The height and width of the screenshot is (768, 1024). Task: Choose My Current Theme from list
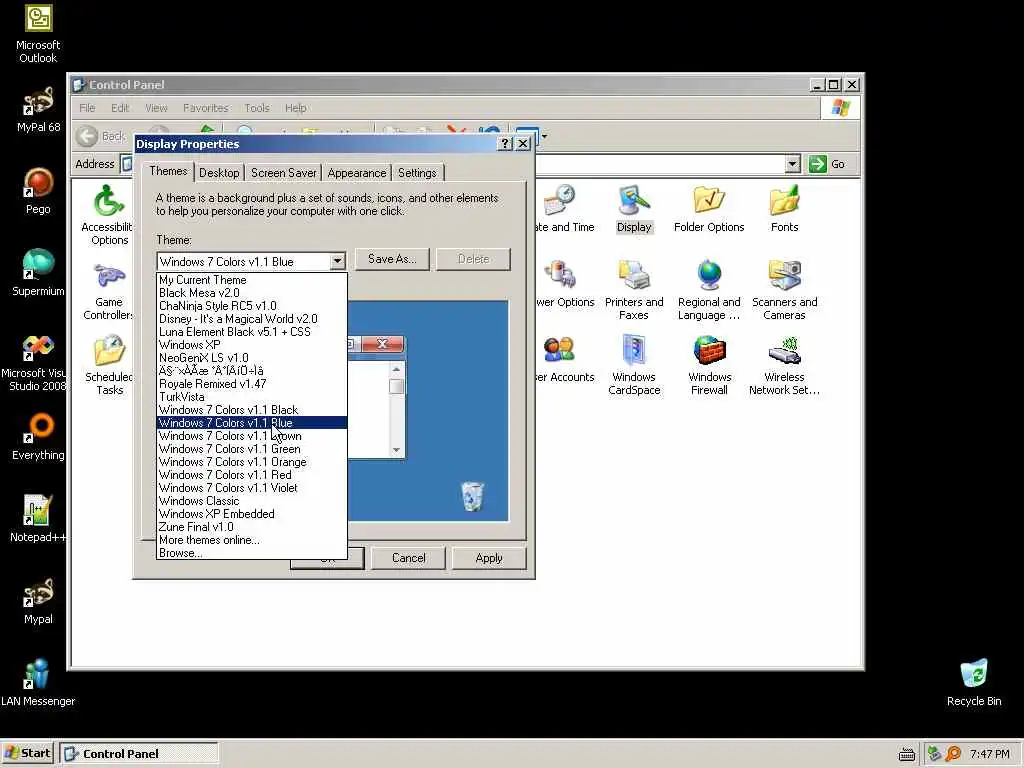[252, 280]
